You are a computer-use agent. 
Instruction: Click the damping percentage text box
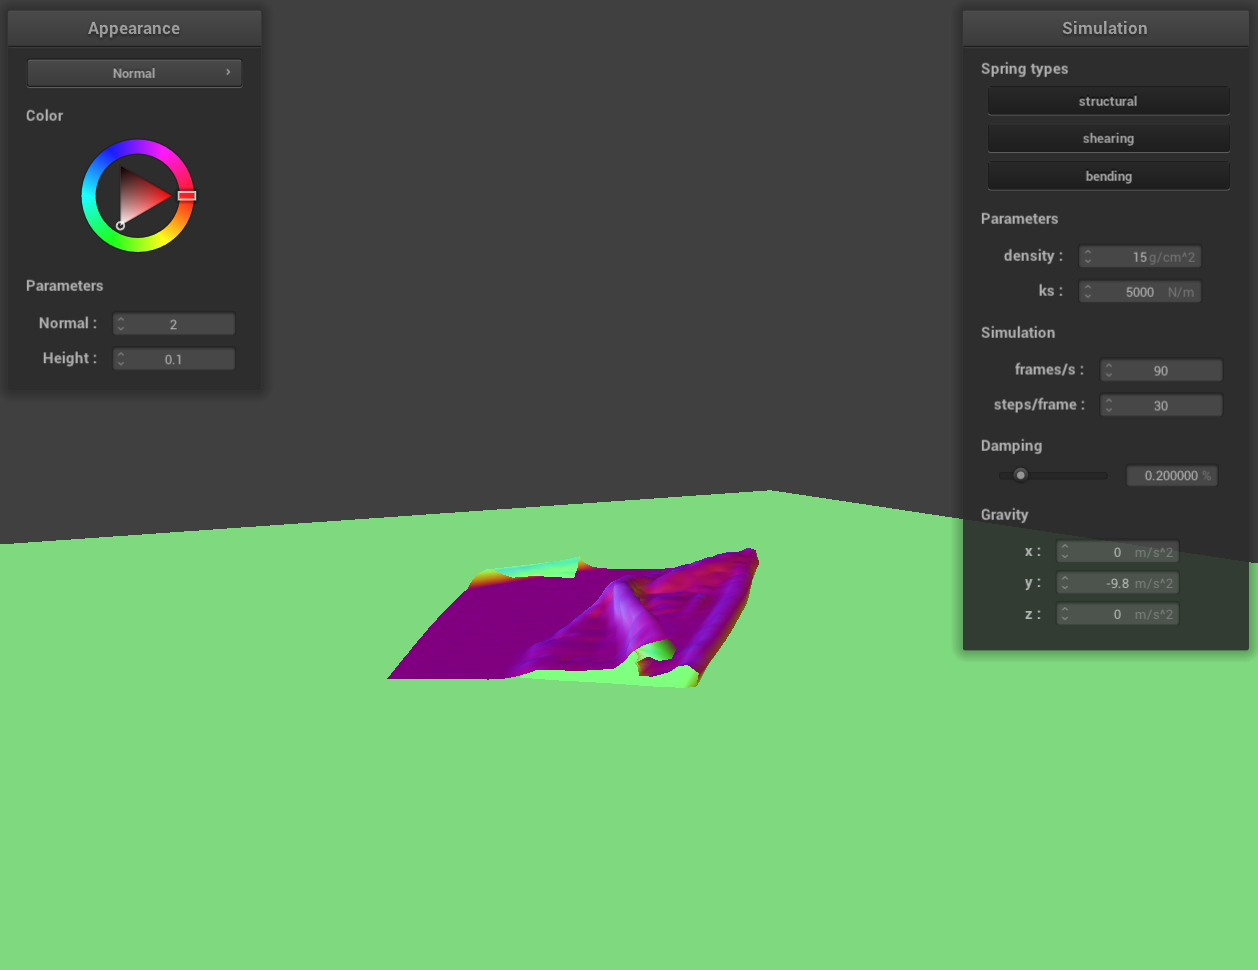(1171, 476)
